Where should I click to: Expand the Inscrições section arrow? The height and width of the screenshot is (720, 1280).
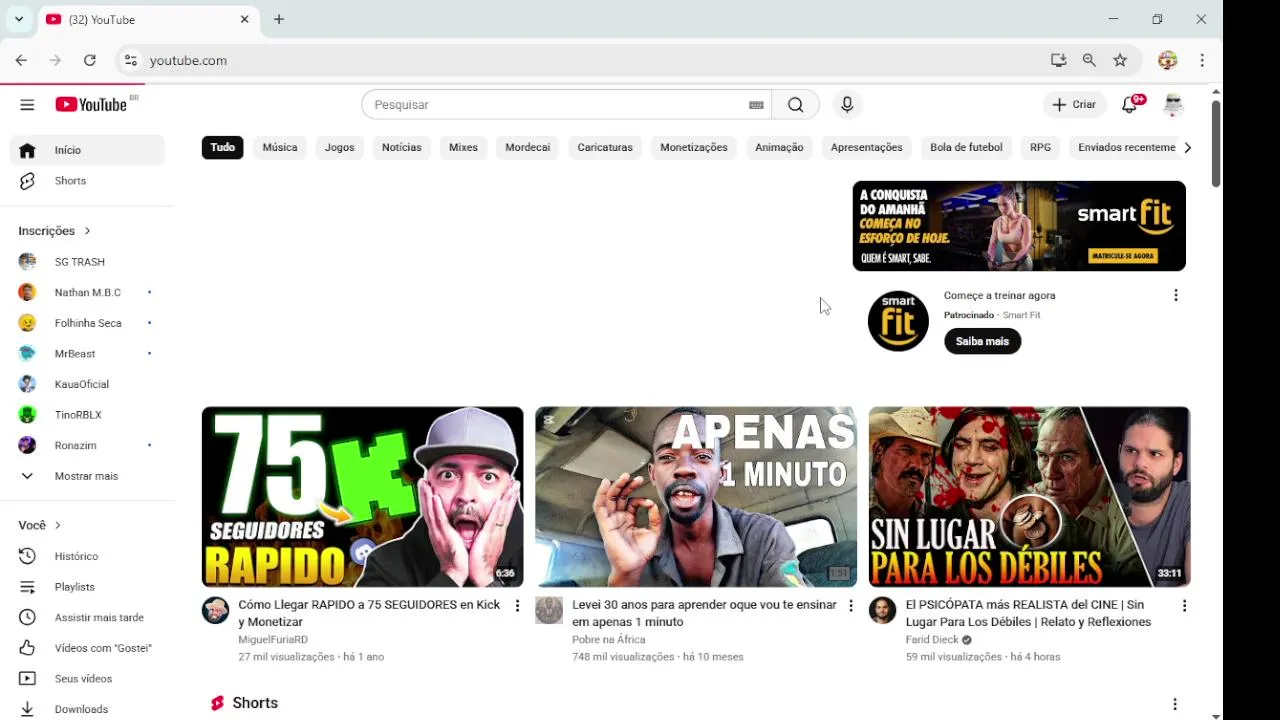87,231
